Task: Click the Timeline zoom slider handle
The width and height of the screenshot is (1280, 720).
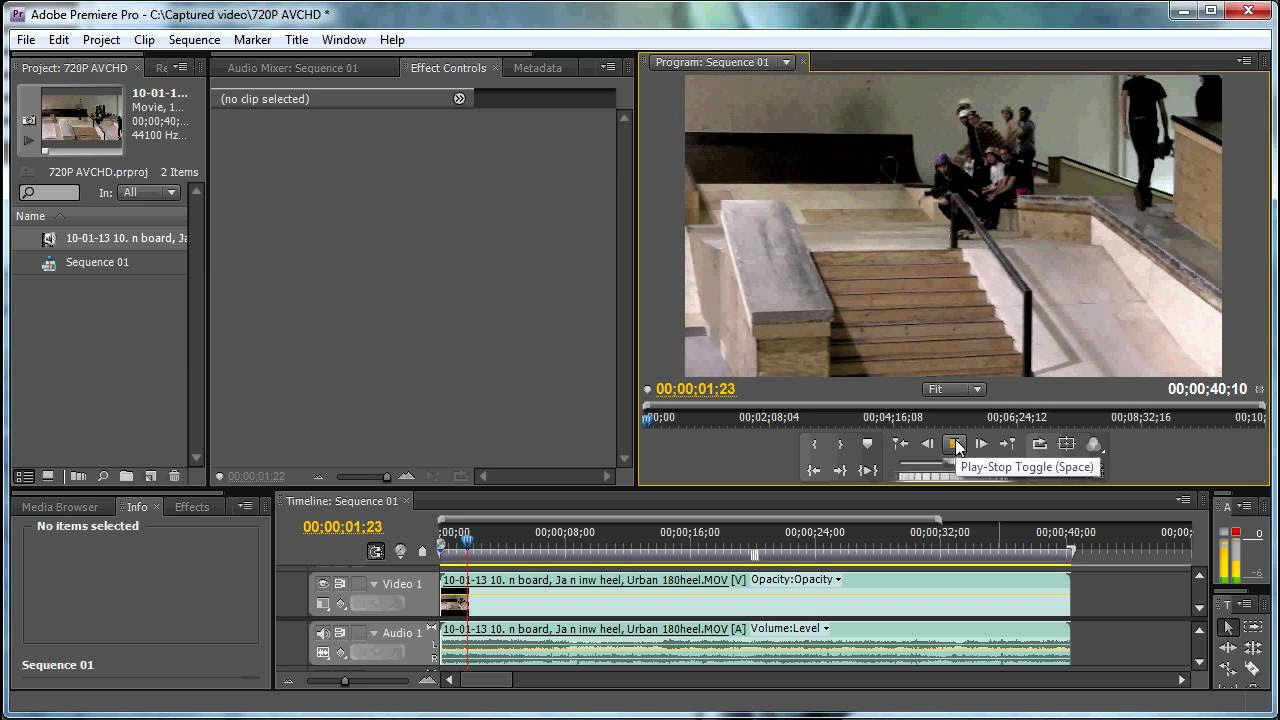Action: (x=345, y=681)
